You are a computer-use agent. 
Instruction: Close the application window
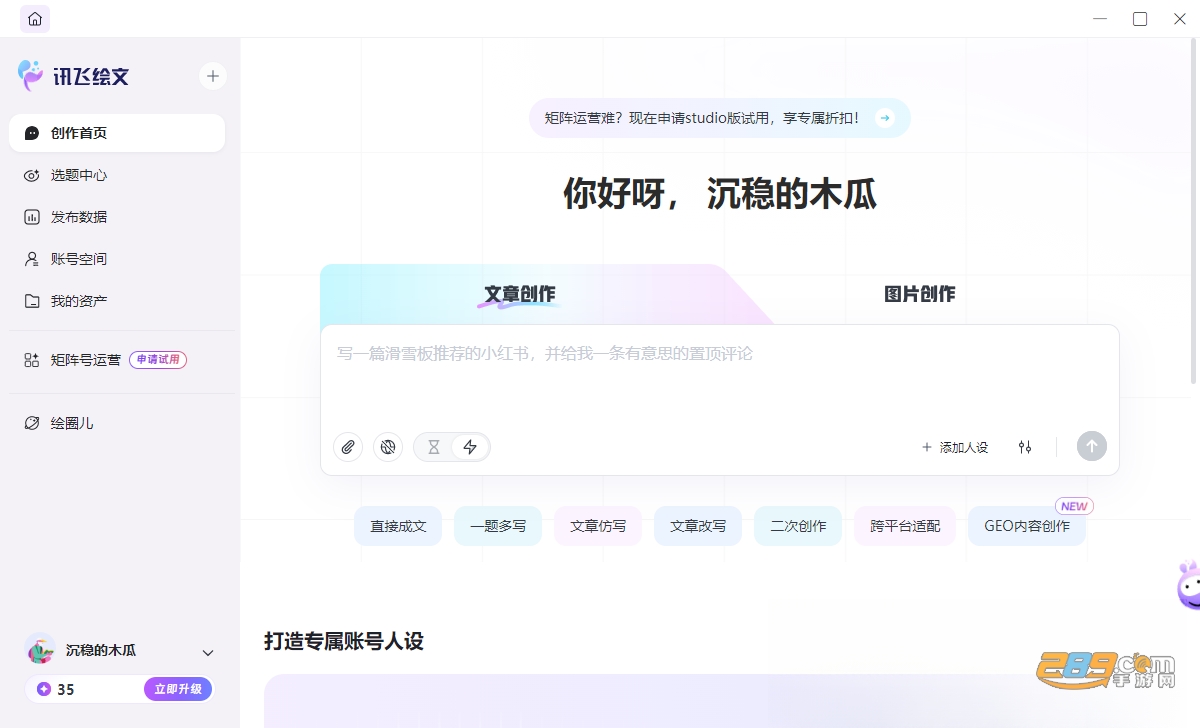pyautogui.click(x=1180, y=19)
